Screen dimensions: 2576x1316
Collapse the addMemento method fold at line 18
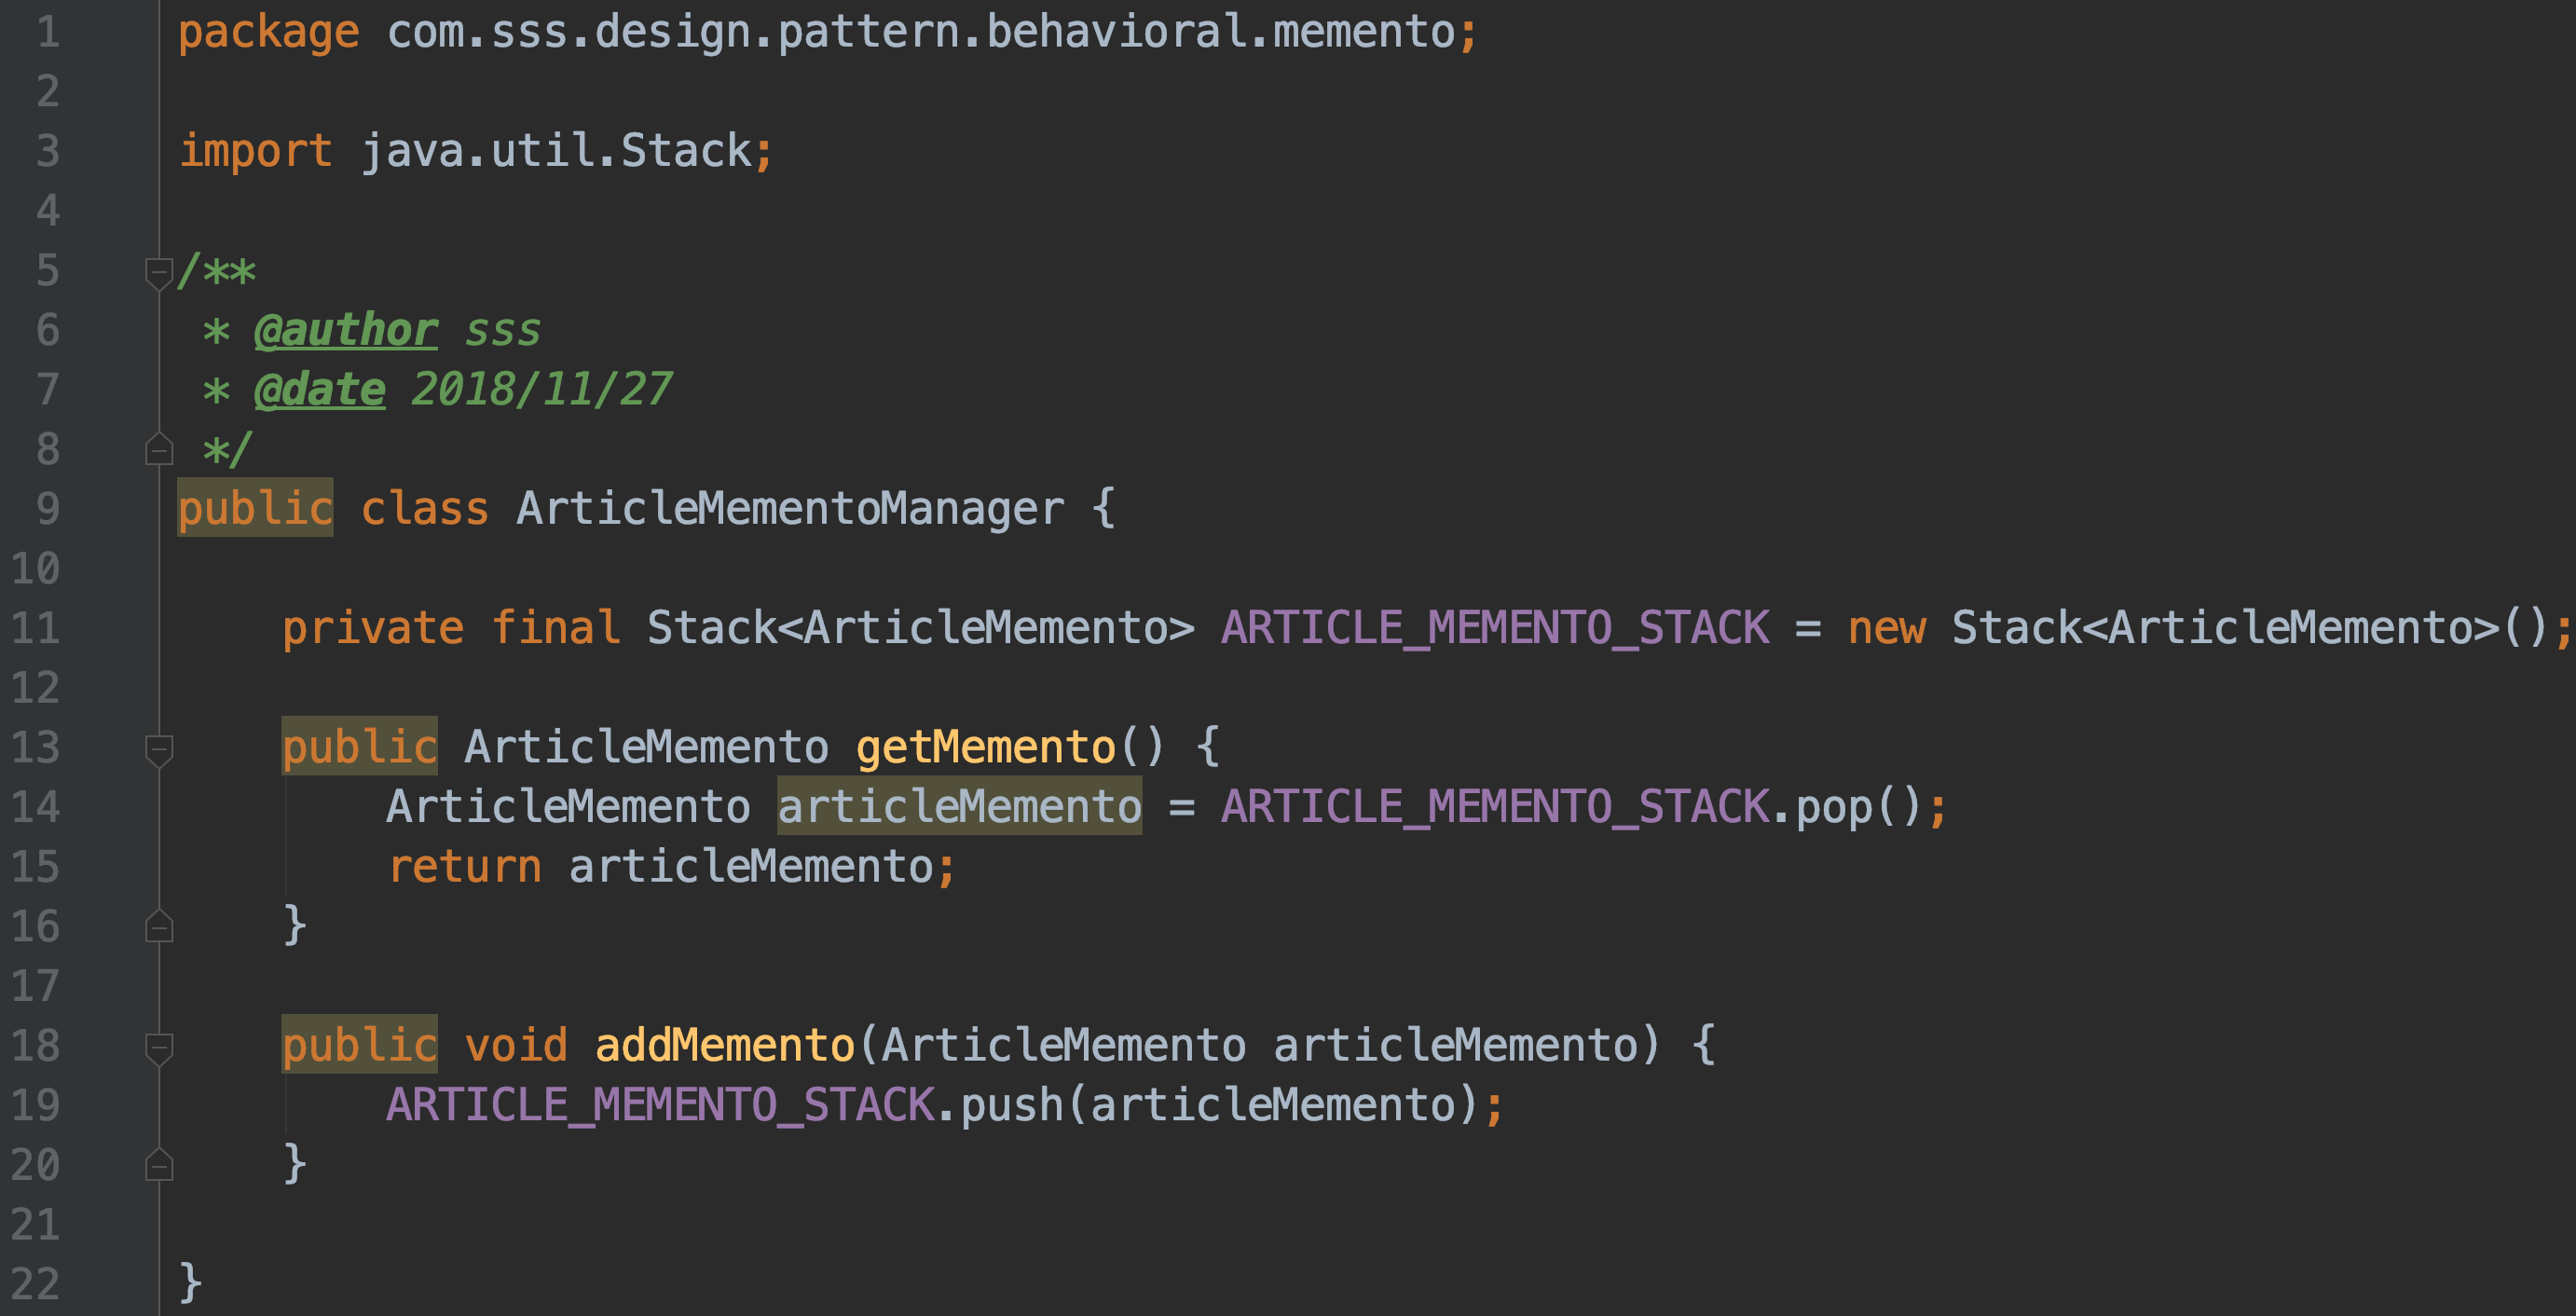[159, 1046]
